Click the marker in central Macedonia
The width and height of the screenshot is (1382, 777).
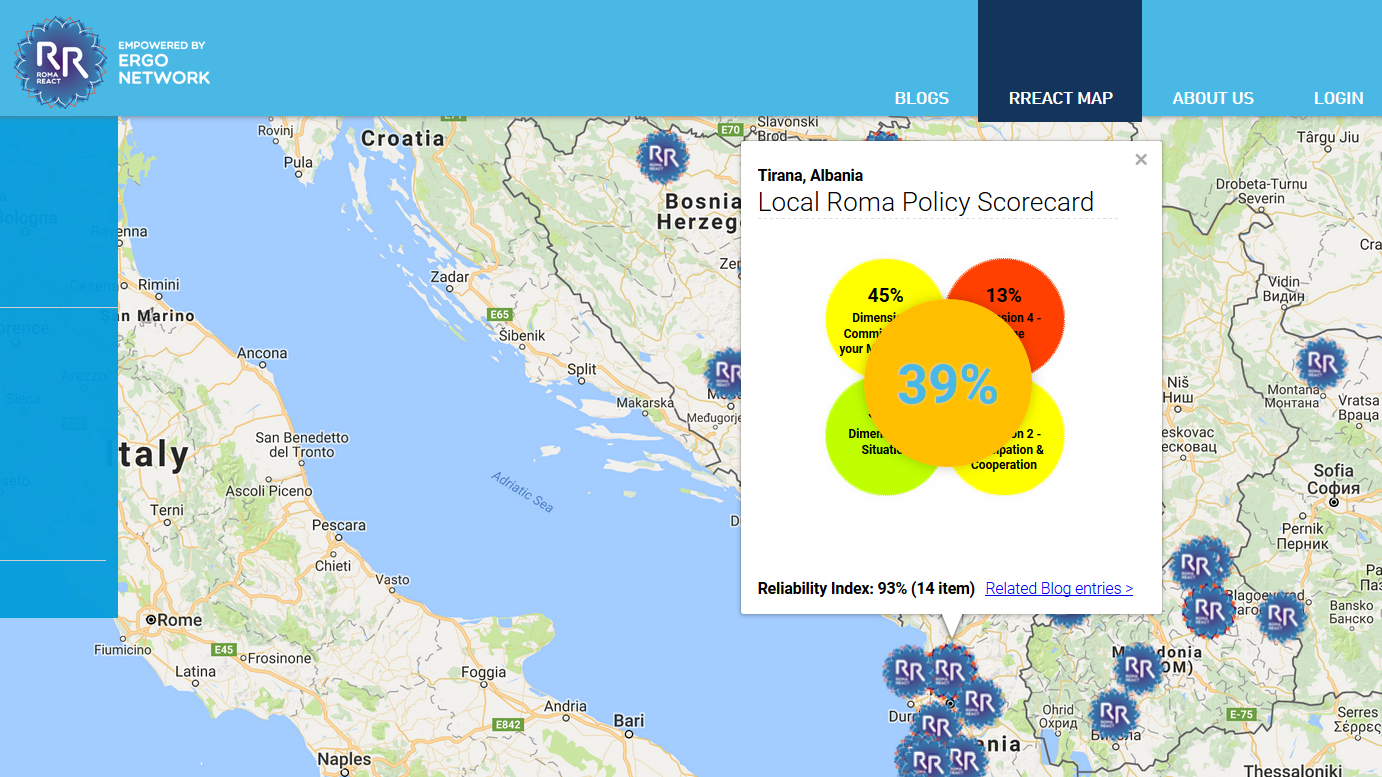[1139, 667]
